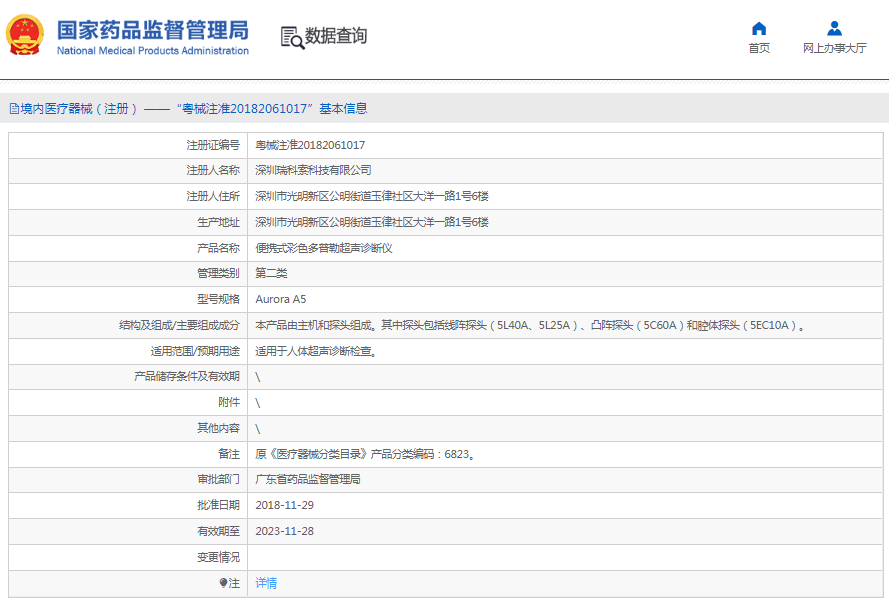Click the document icon before 境内医疗器械
The width and height of the screenshot is (889, 604).
coord(14,109)
